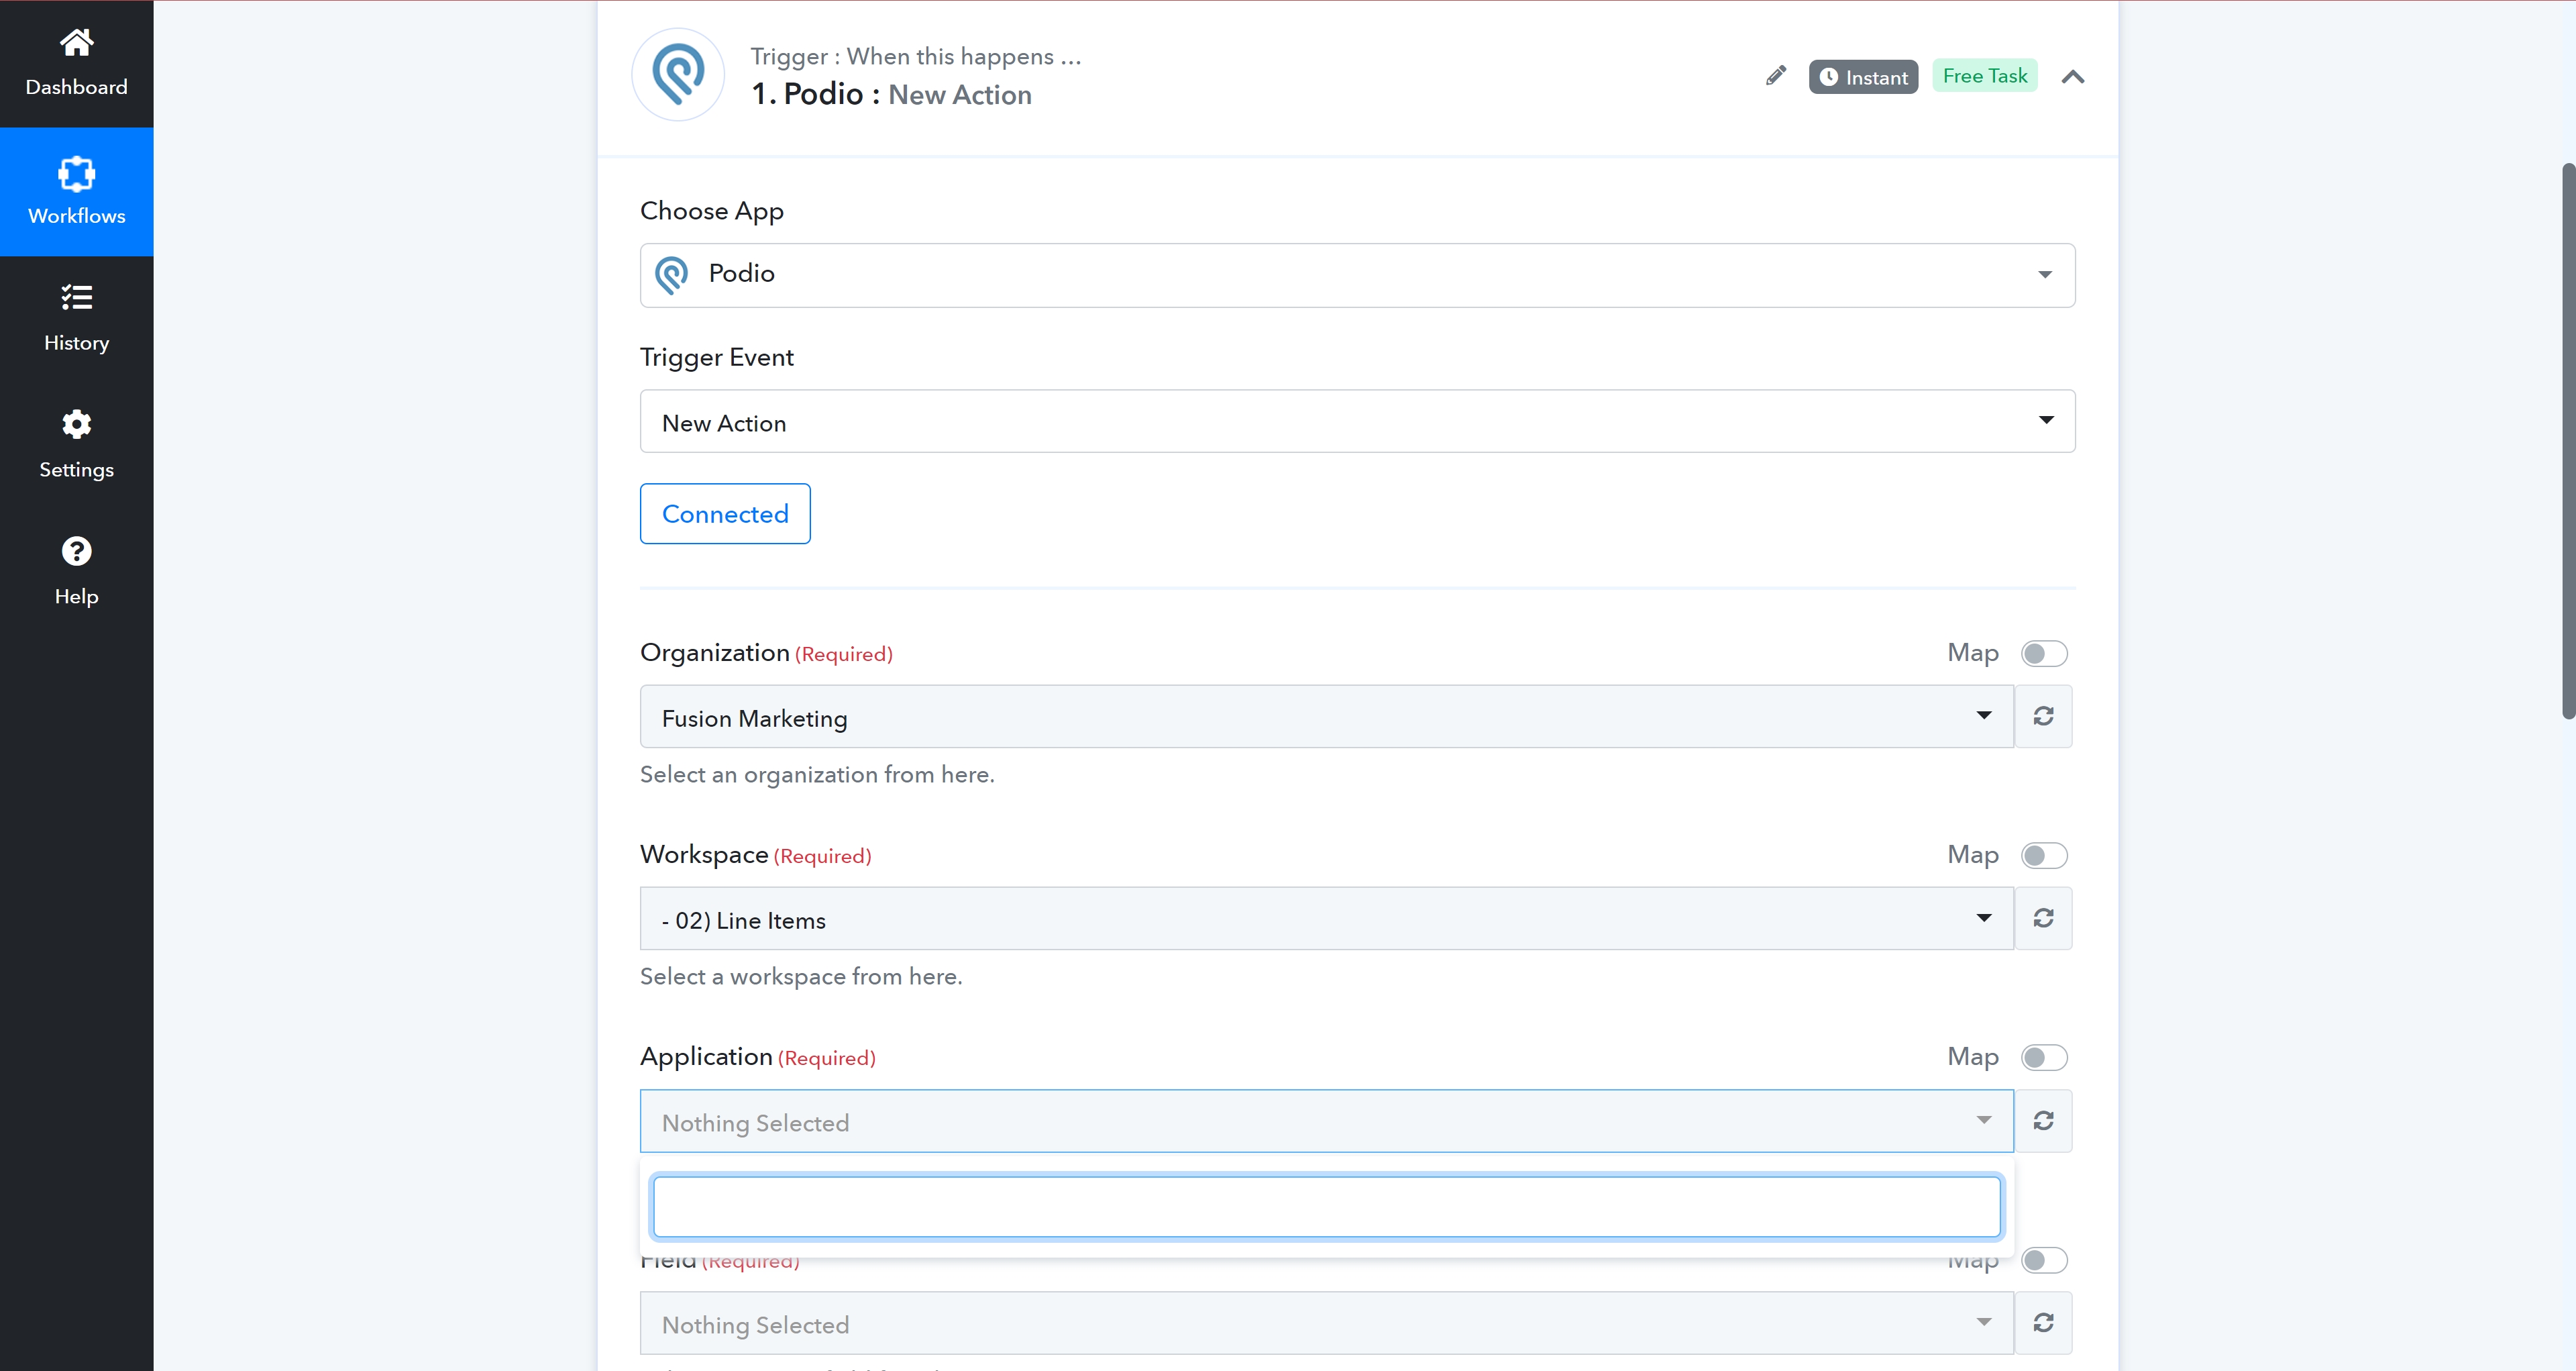Viewport: 2576px width, 1371px height.
Task: Click the Podio icon in Choose App field
Action: tap(671, 275)
